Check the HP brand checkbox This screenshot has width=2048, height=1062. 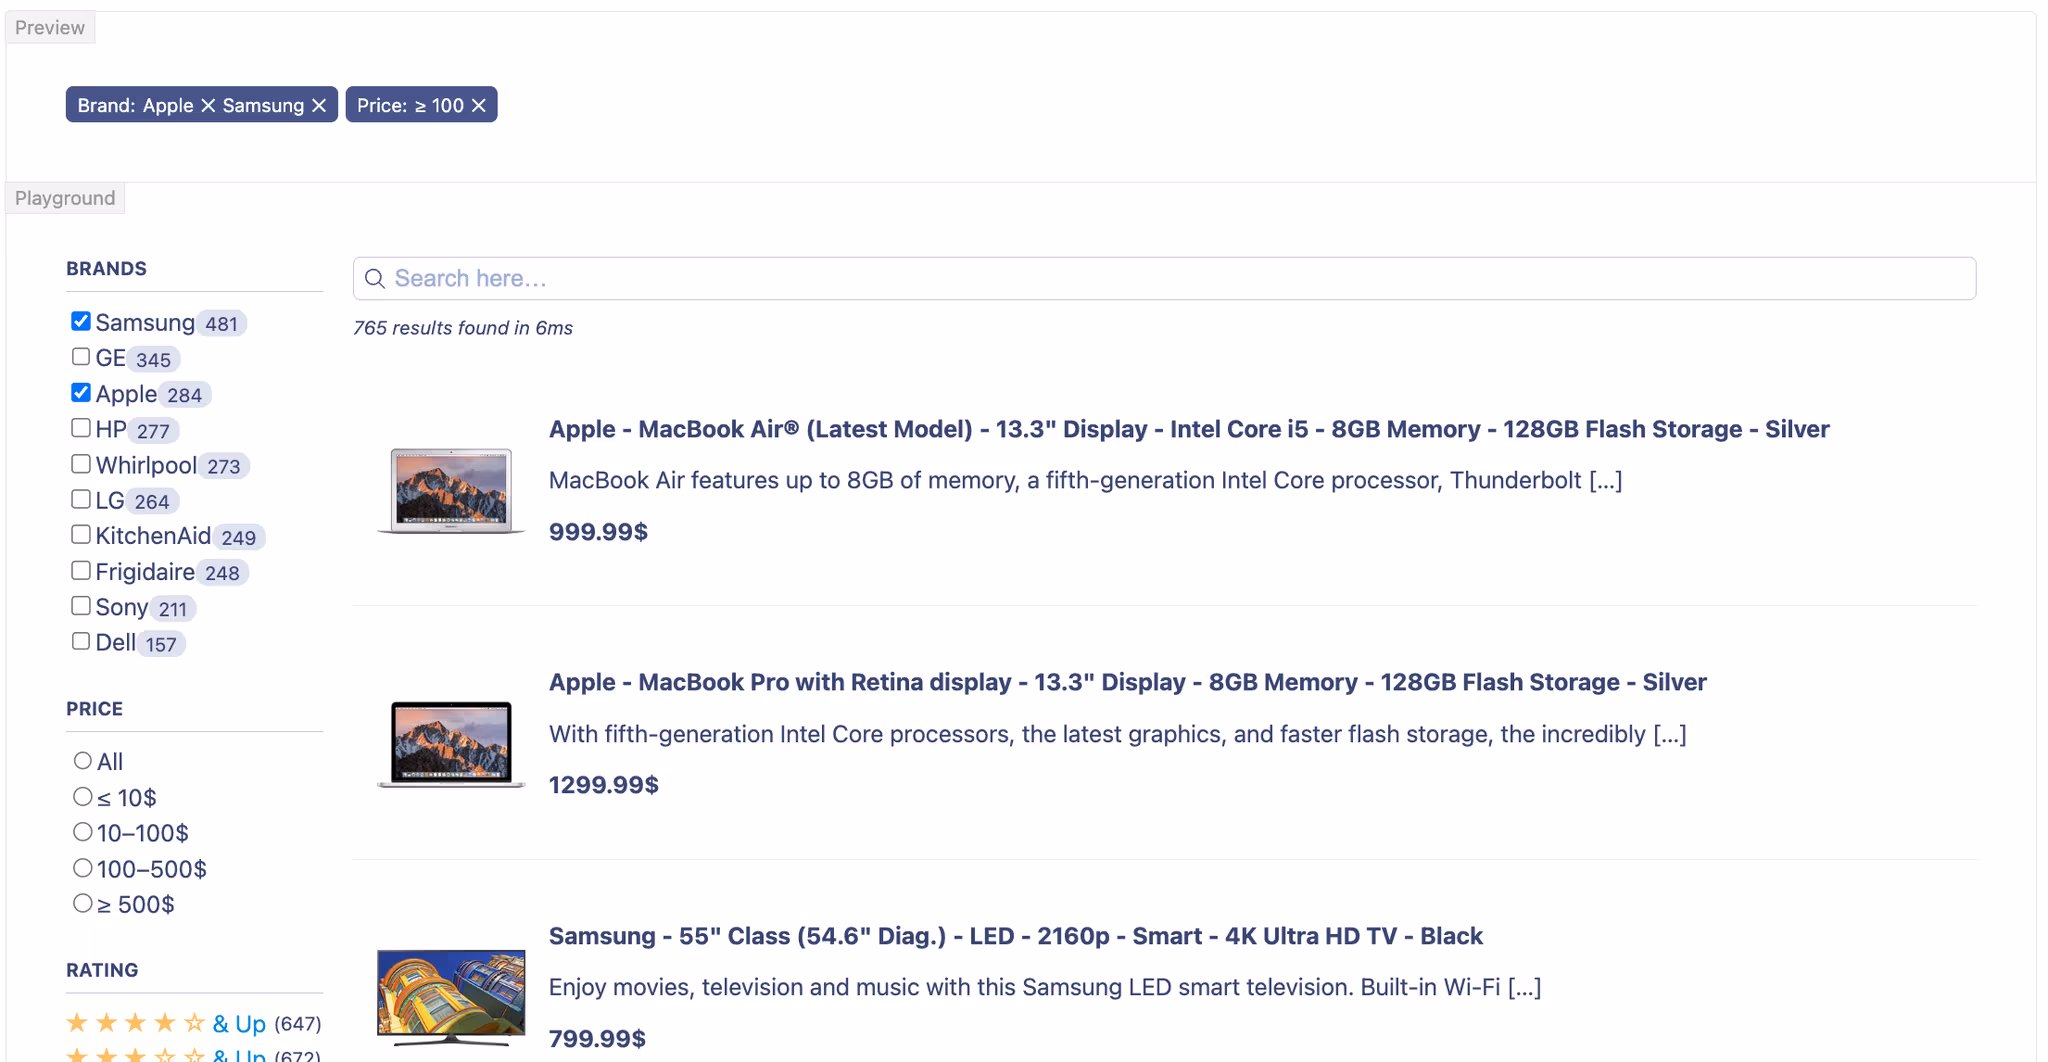(x=81, y=428)
